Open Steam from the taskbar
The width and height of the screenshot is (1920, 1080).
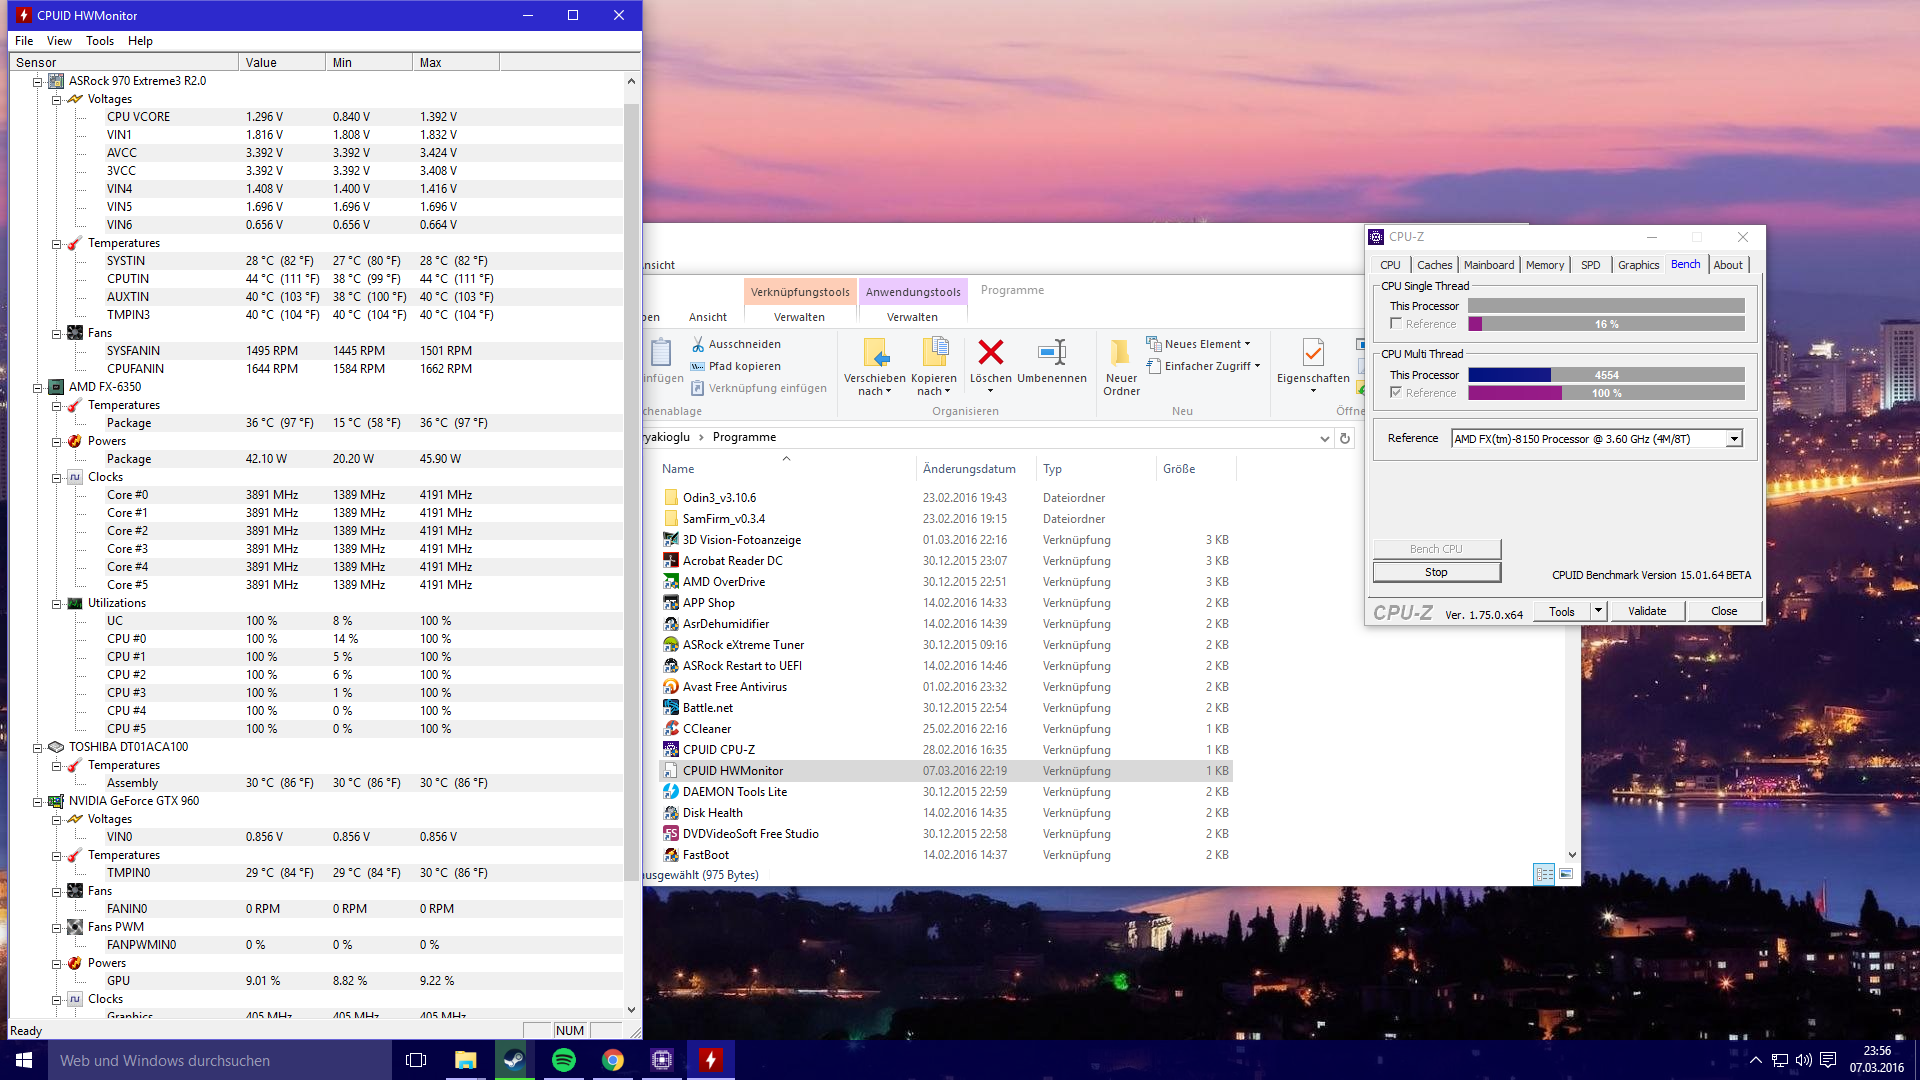(x=514, y=1060)
